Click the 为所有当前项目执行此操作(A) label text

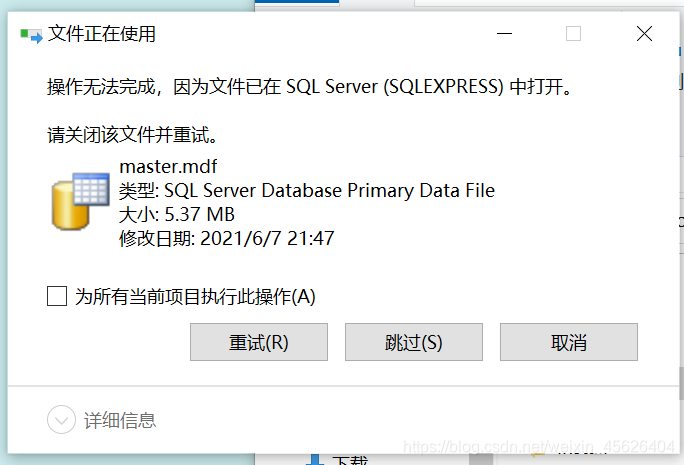coord(195,297)
